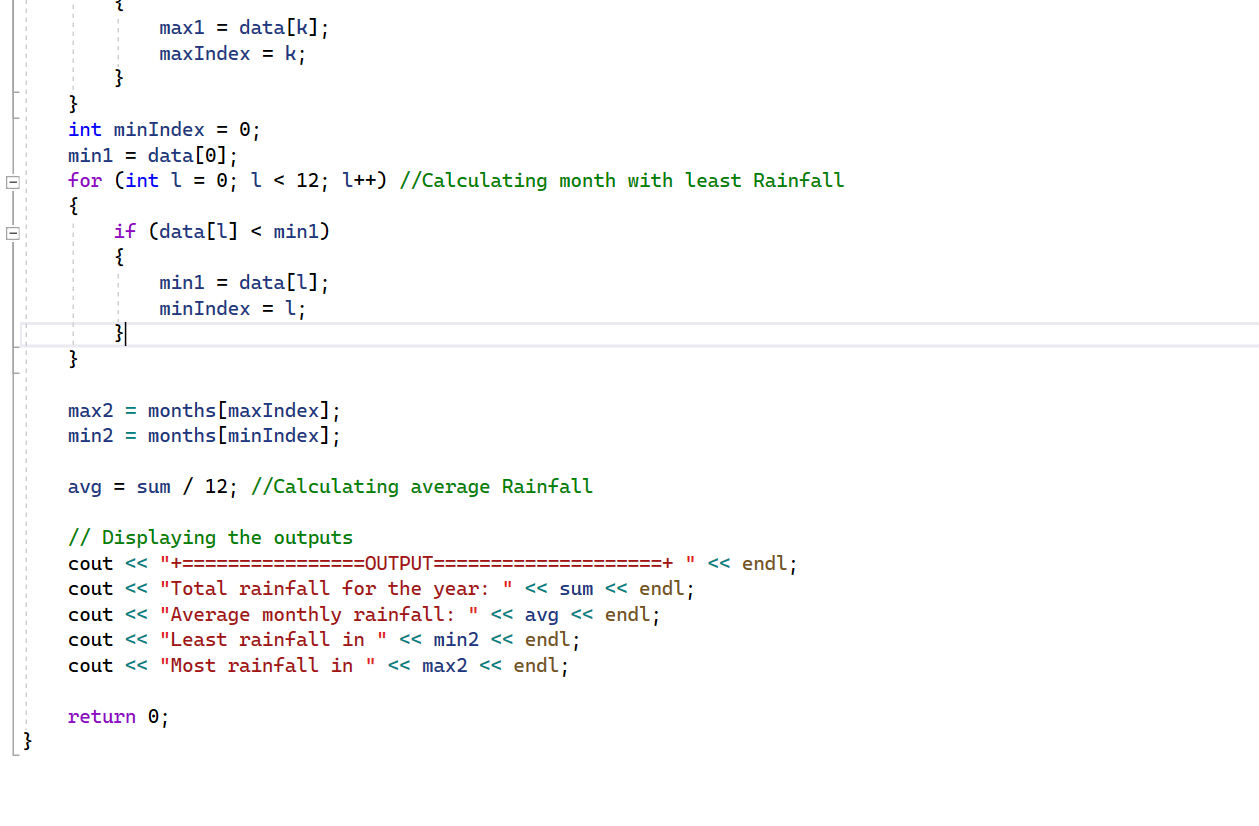The image size is (1259, 826).
Task: Click the condition 'data[l] < min1'
Action: [x=239, y=232]
